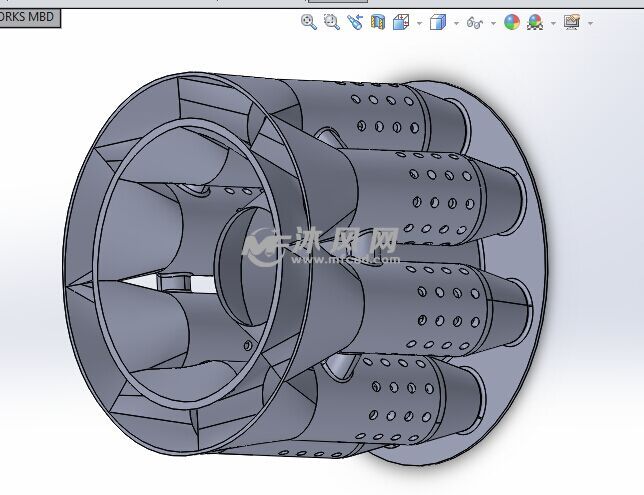Viewport: 644px width, 495px height.
Task: Click the Apply Scene icon
Action: (535, 22)
